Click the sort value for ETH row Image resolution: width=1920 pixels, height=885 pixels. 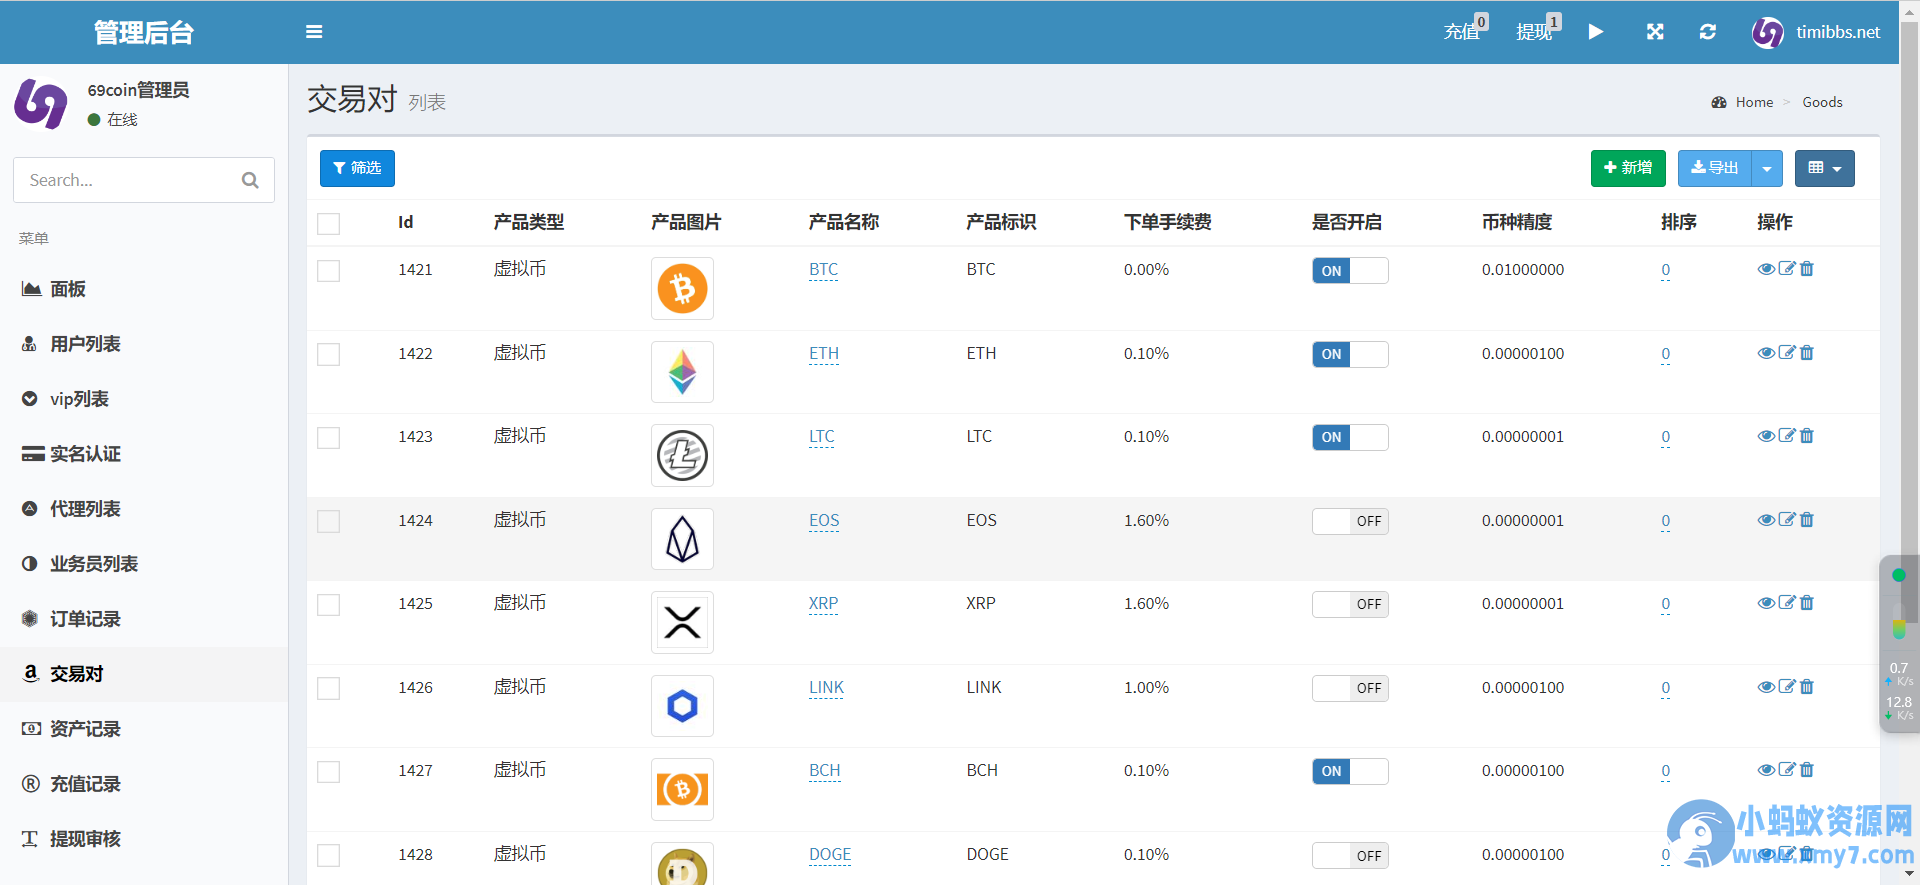(x=1665, y=354)
